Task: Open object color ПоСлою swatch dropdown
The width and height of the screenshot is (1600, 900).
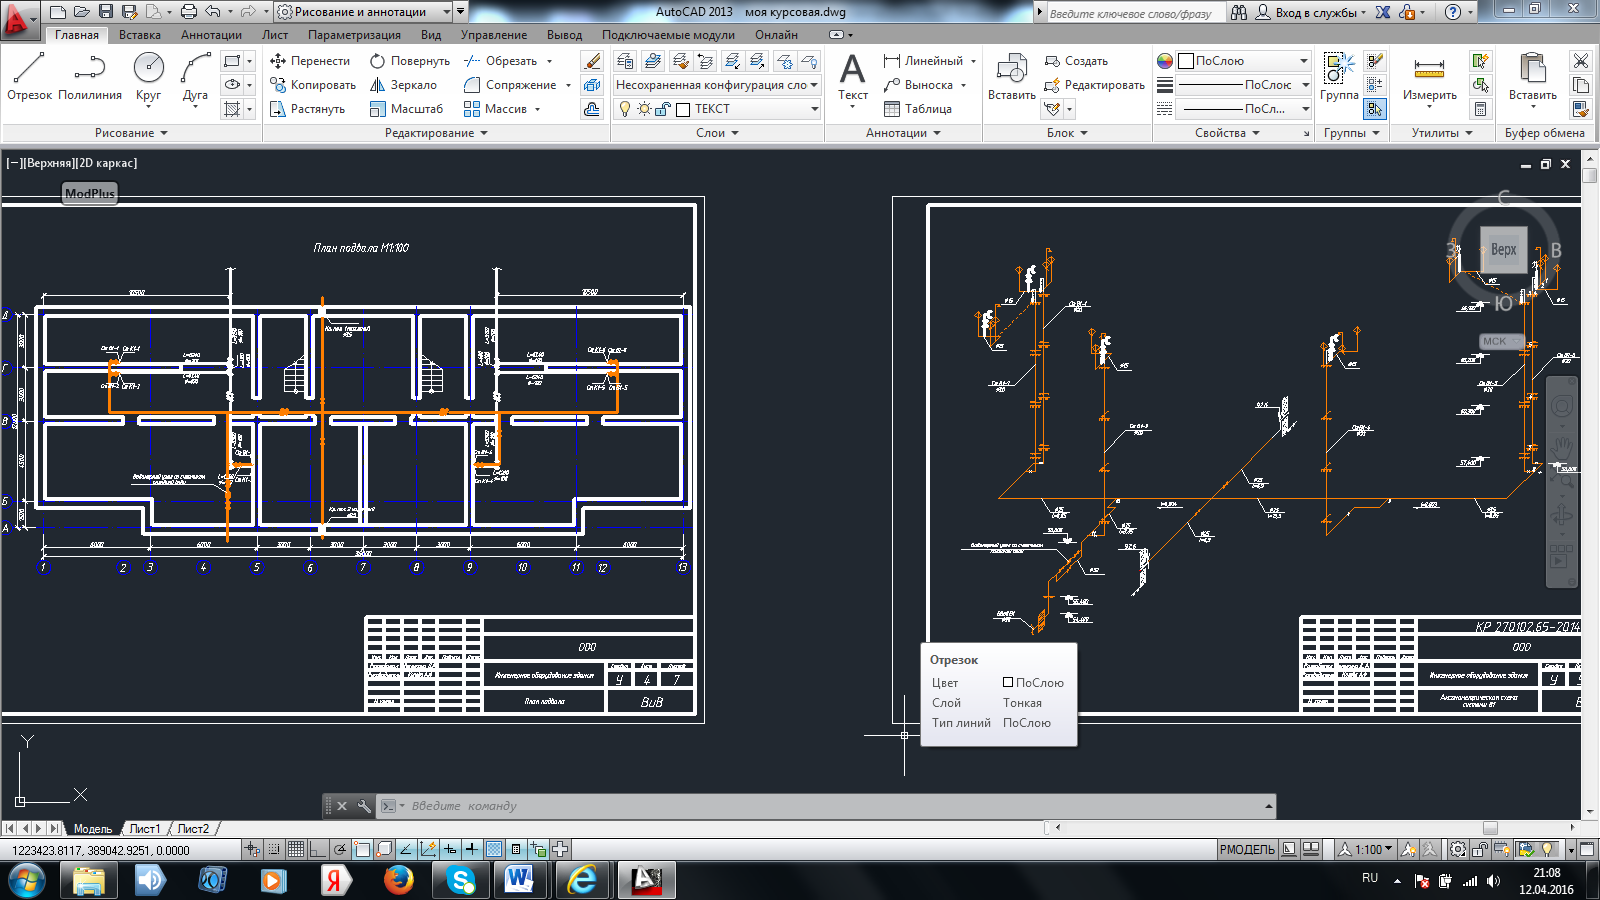Action: [x=1244, y=61]
